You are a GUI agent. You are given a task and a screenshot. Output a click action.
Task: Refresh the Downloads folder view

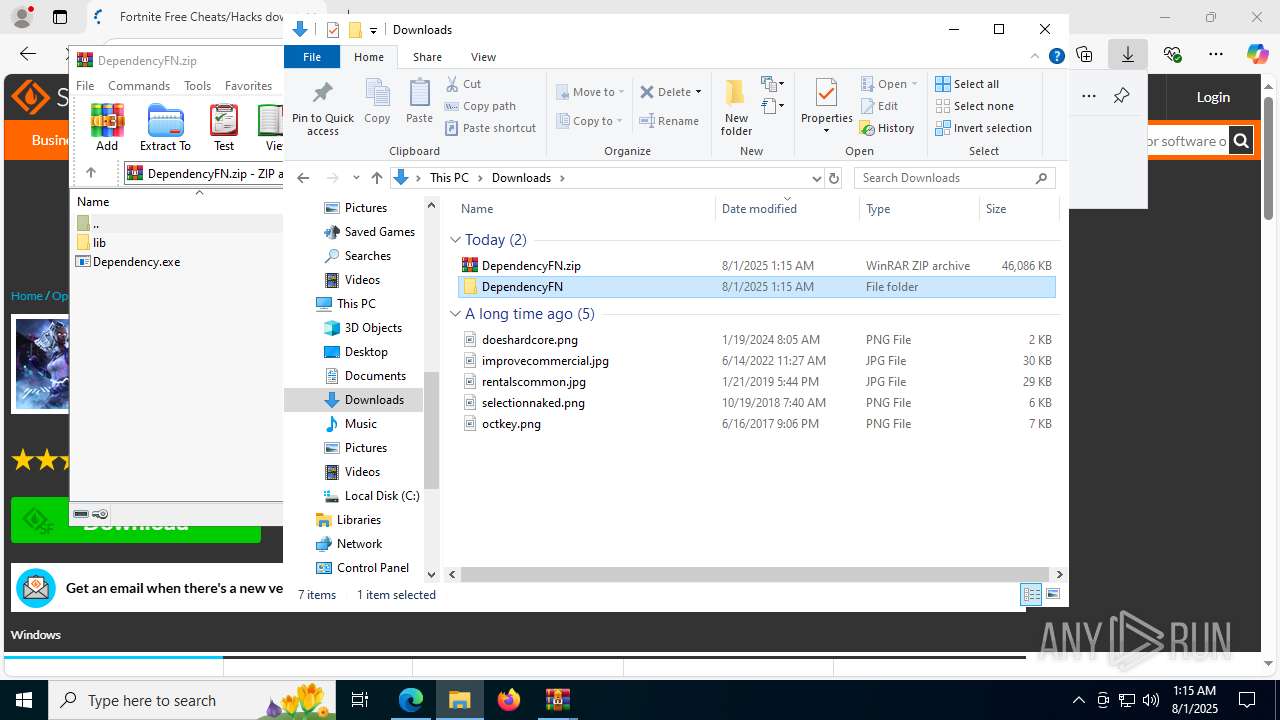point(833,178)
